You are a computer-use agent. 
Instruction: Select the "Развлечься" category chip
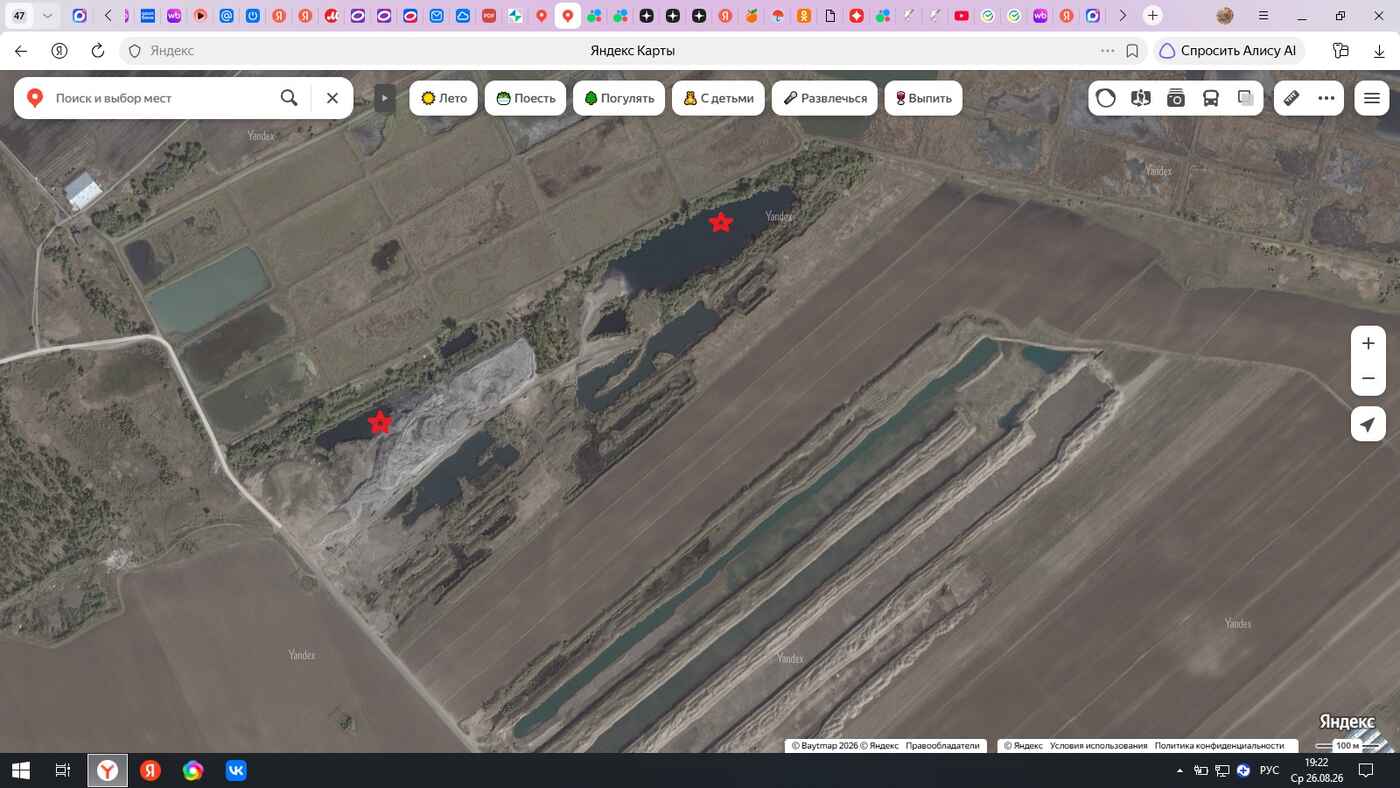click(825, 98)
